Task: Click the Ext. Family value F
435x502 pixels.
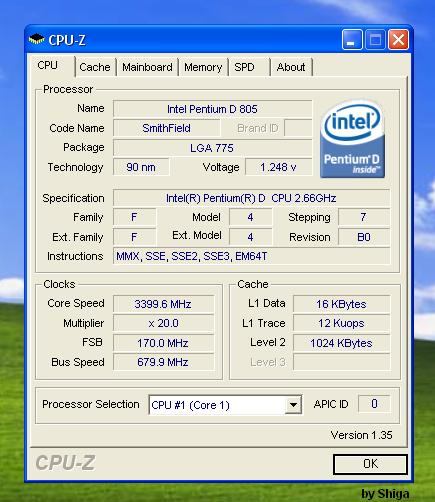Action: (134, 237)
